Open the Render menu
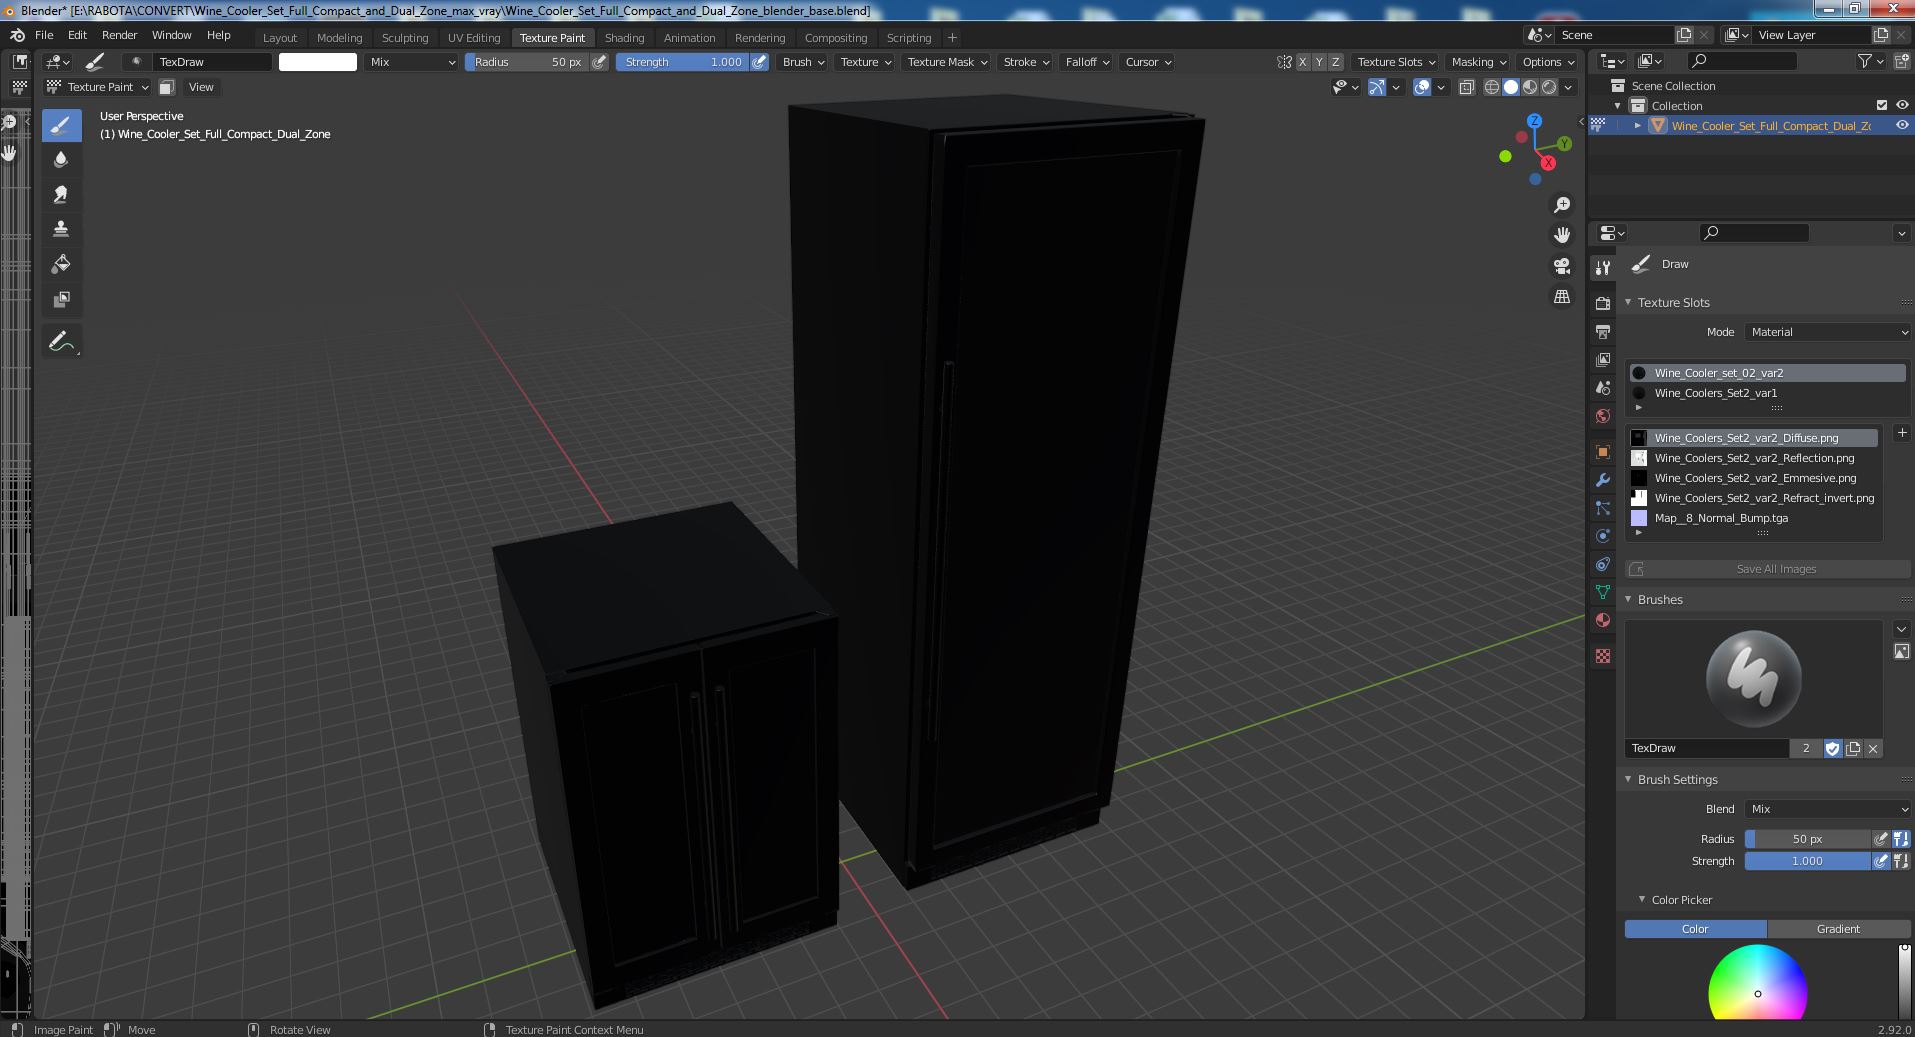Image resolution: width=1915 pixels, height=1037 pixels. point(119,35)
